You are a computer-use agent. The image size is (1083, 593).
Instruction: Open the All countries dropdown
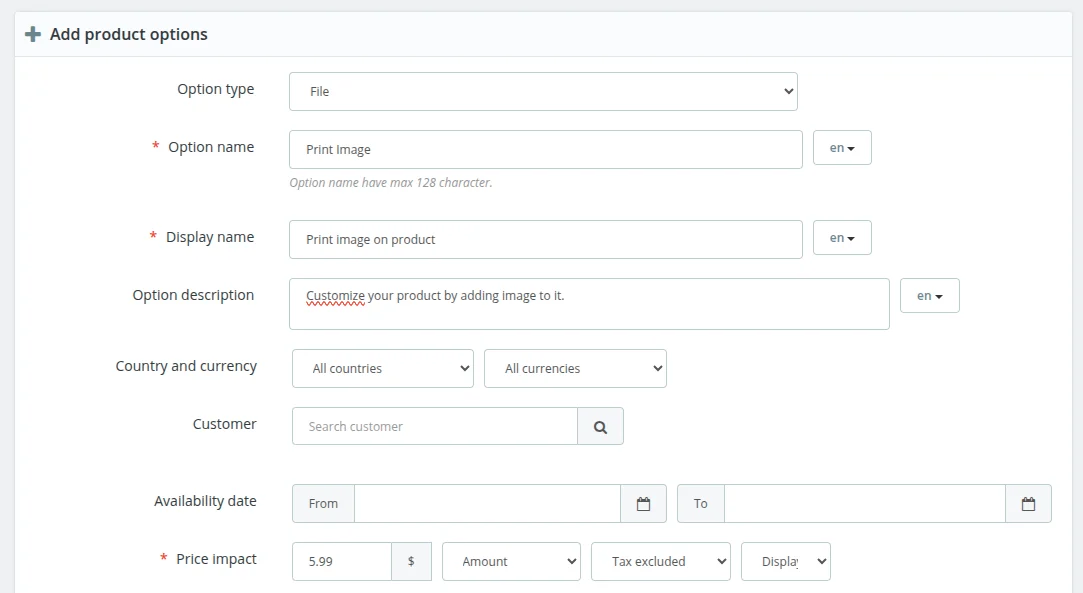click(382, 368)
